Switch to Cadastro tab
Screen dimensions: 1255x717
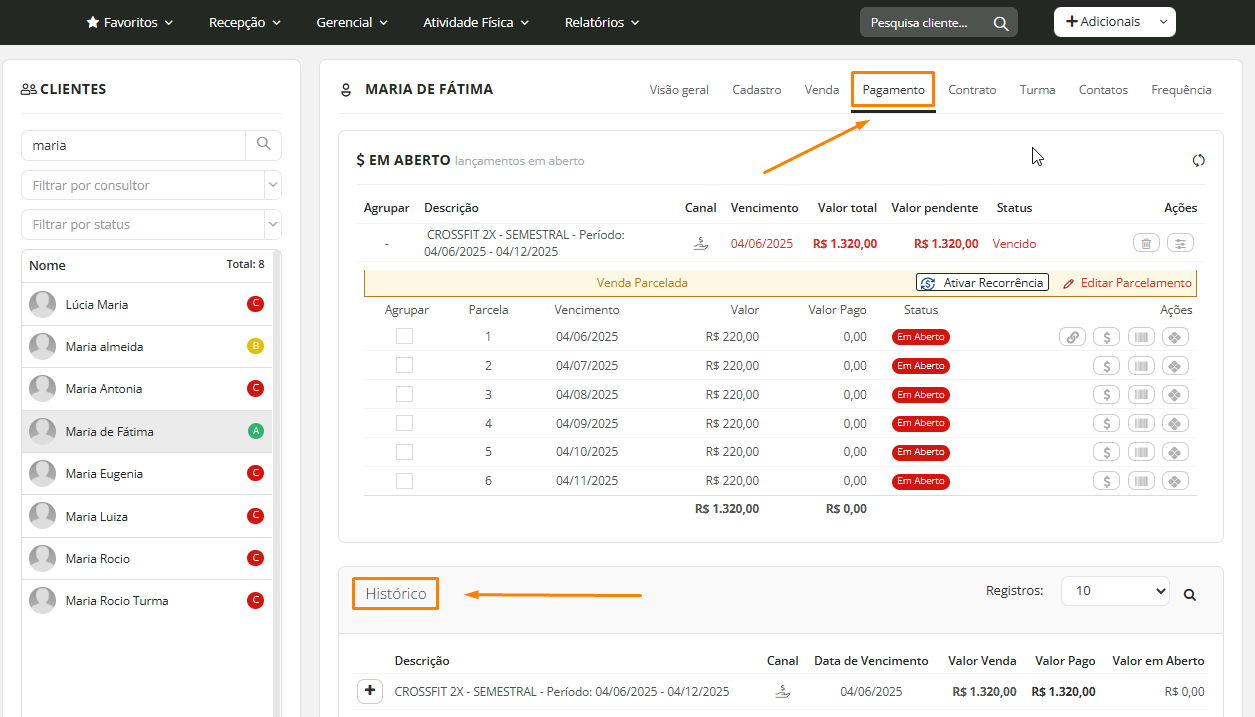click(757, 90)
